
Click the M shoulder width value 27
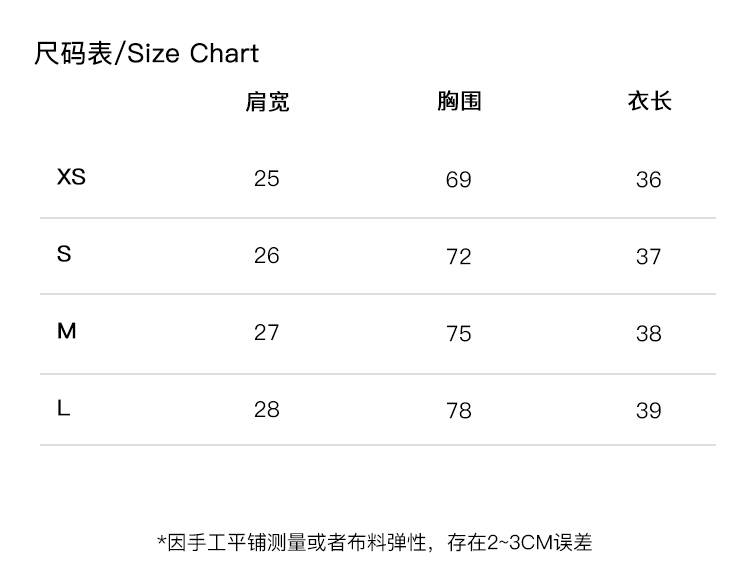[x=267, y=332]
